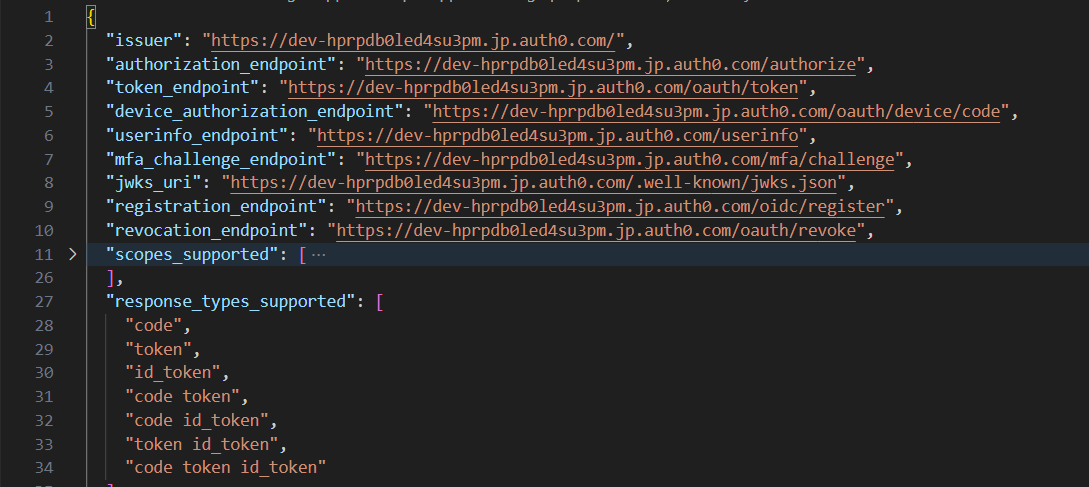This screenshot has width=1089, height=487.
Task: Select line number 1 in the gutter
Action: [48, 17]
